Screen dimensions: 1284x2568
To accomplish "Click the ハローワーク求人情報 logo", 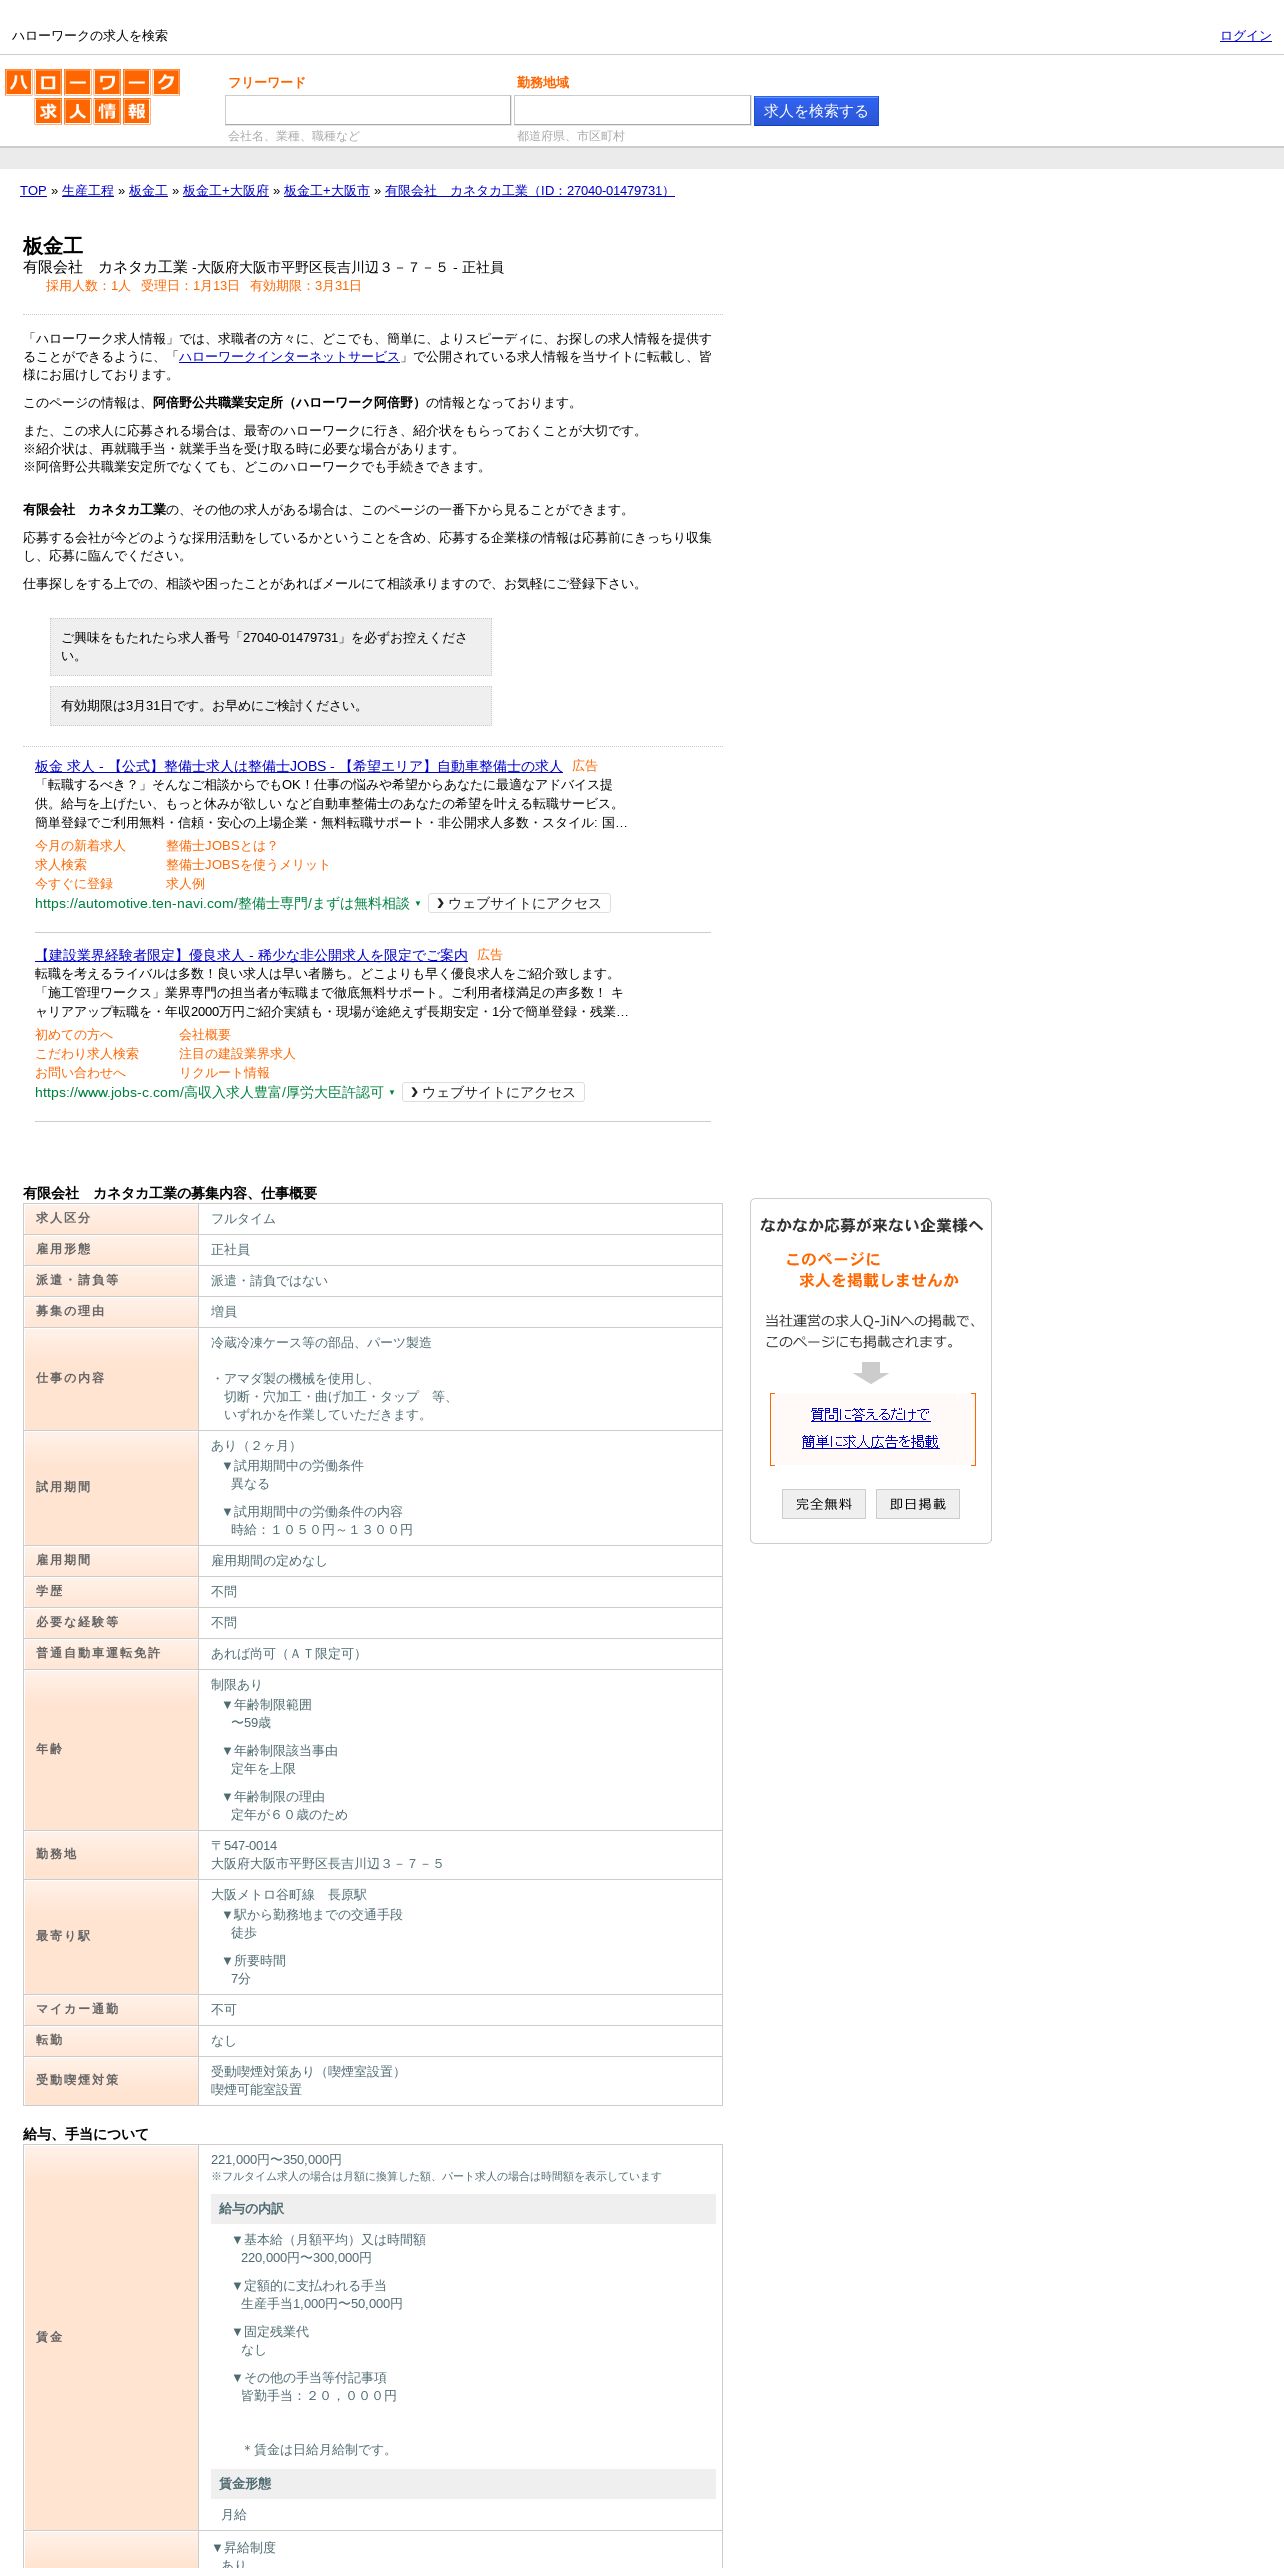I will pos(92,96).
